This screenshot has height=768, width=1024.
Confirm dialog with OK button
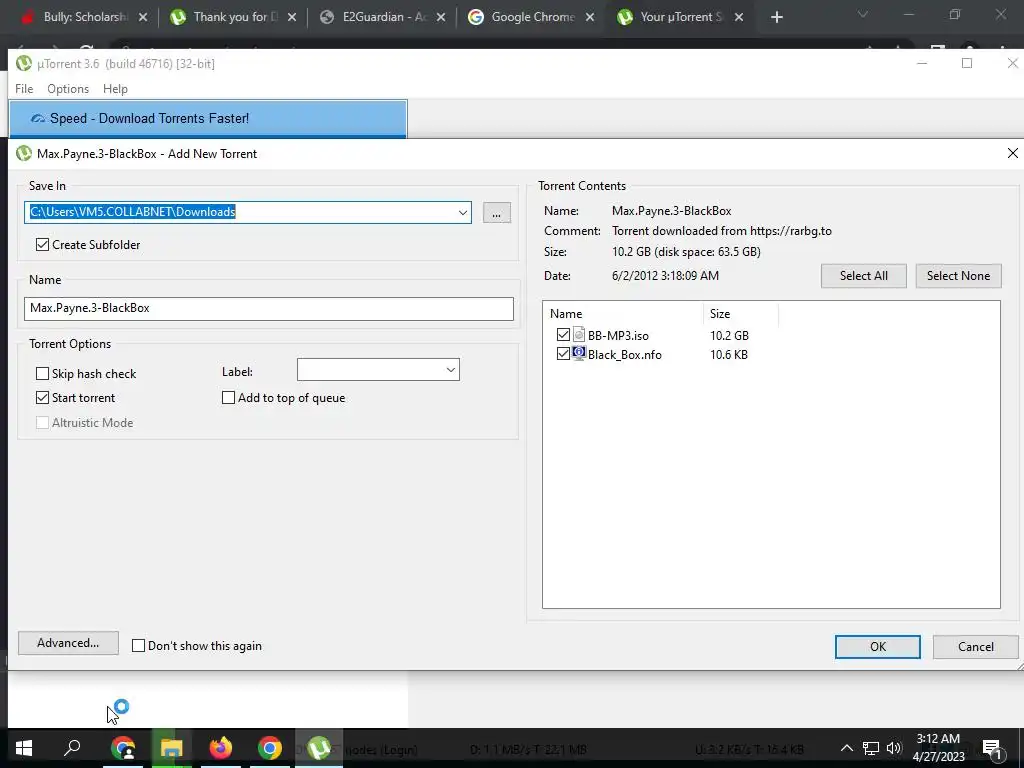coord(878,647)
